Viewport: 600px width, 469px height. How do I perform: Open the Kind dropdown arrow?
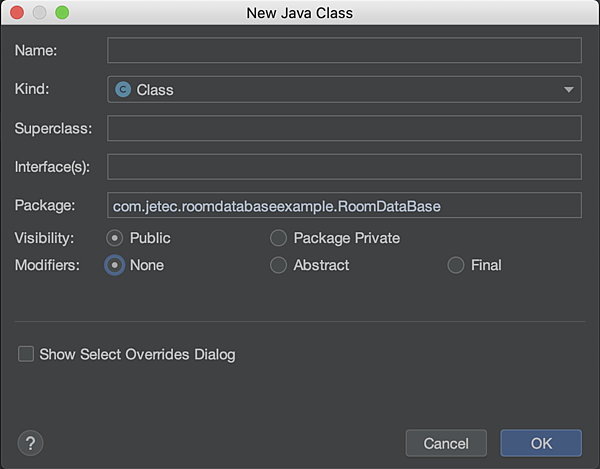(569, 90)
